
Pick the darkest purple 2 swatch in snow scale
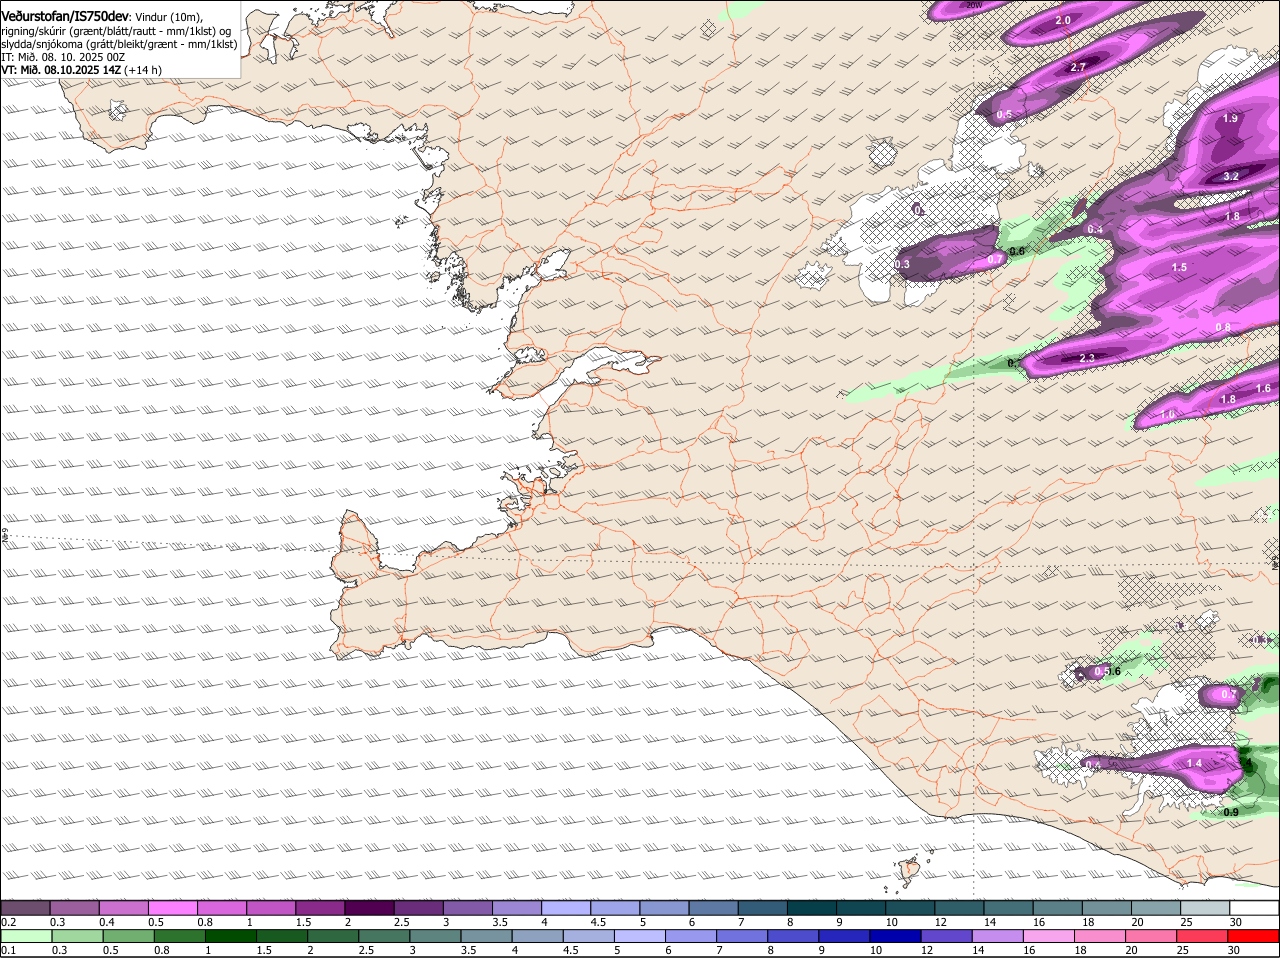click(x=368, y=907)
